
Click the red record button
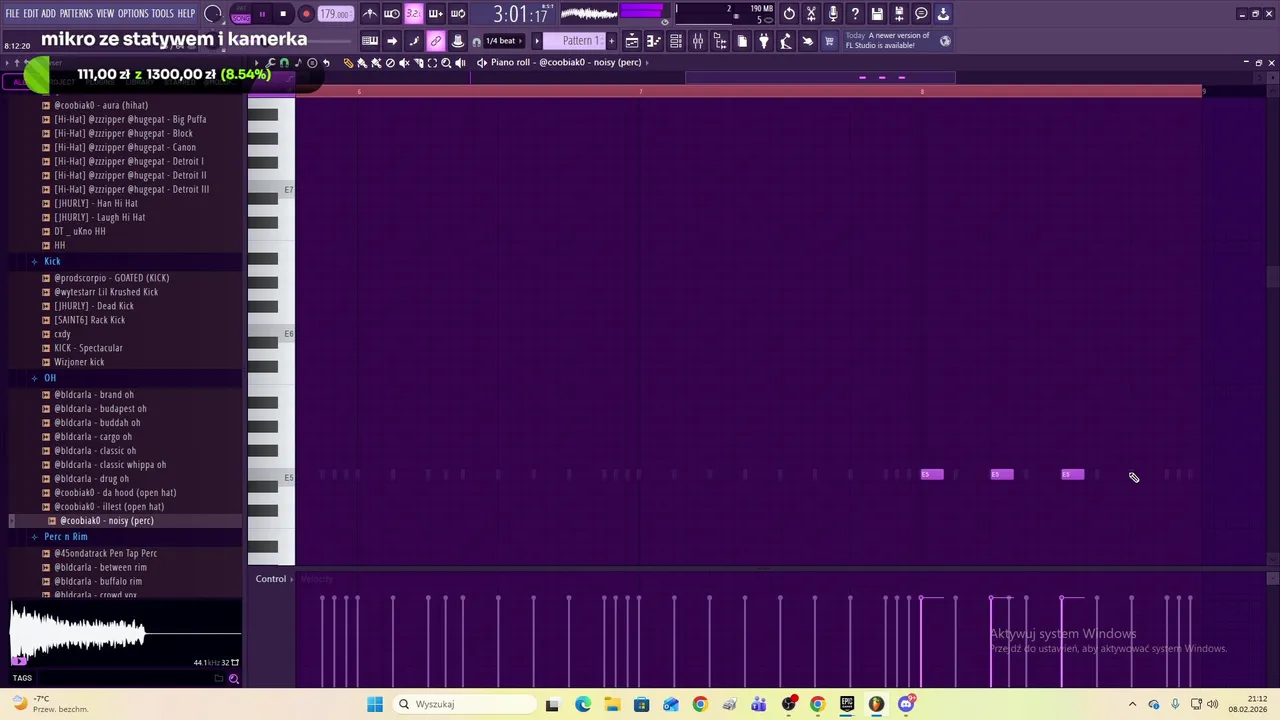306,14
